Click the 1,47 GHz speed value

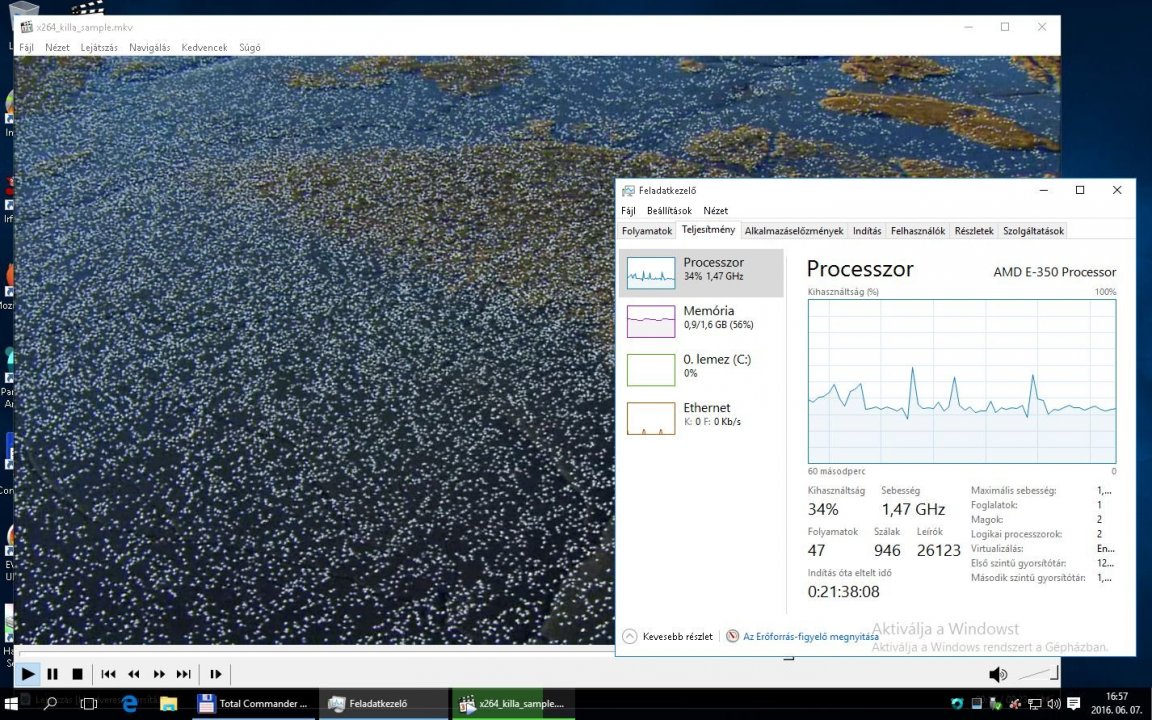tap(913, 509)
